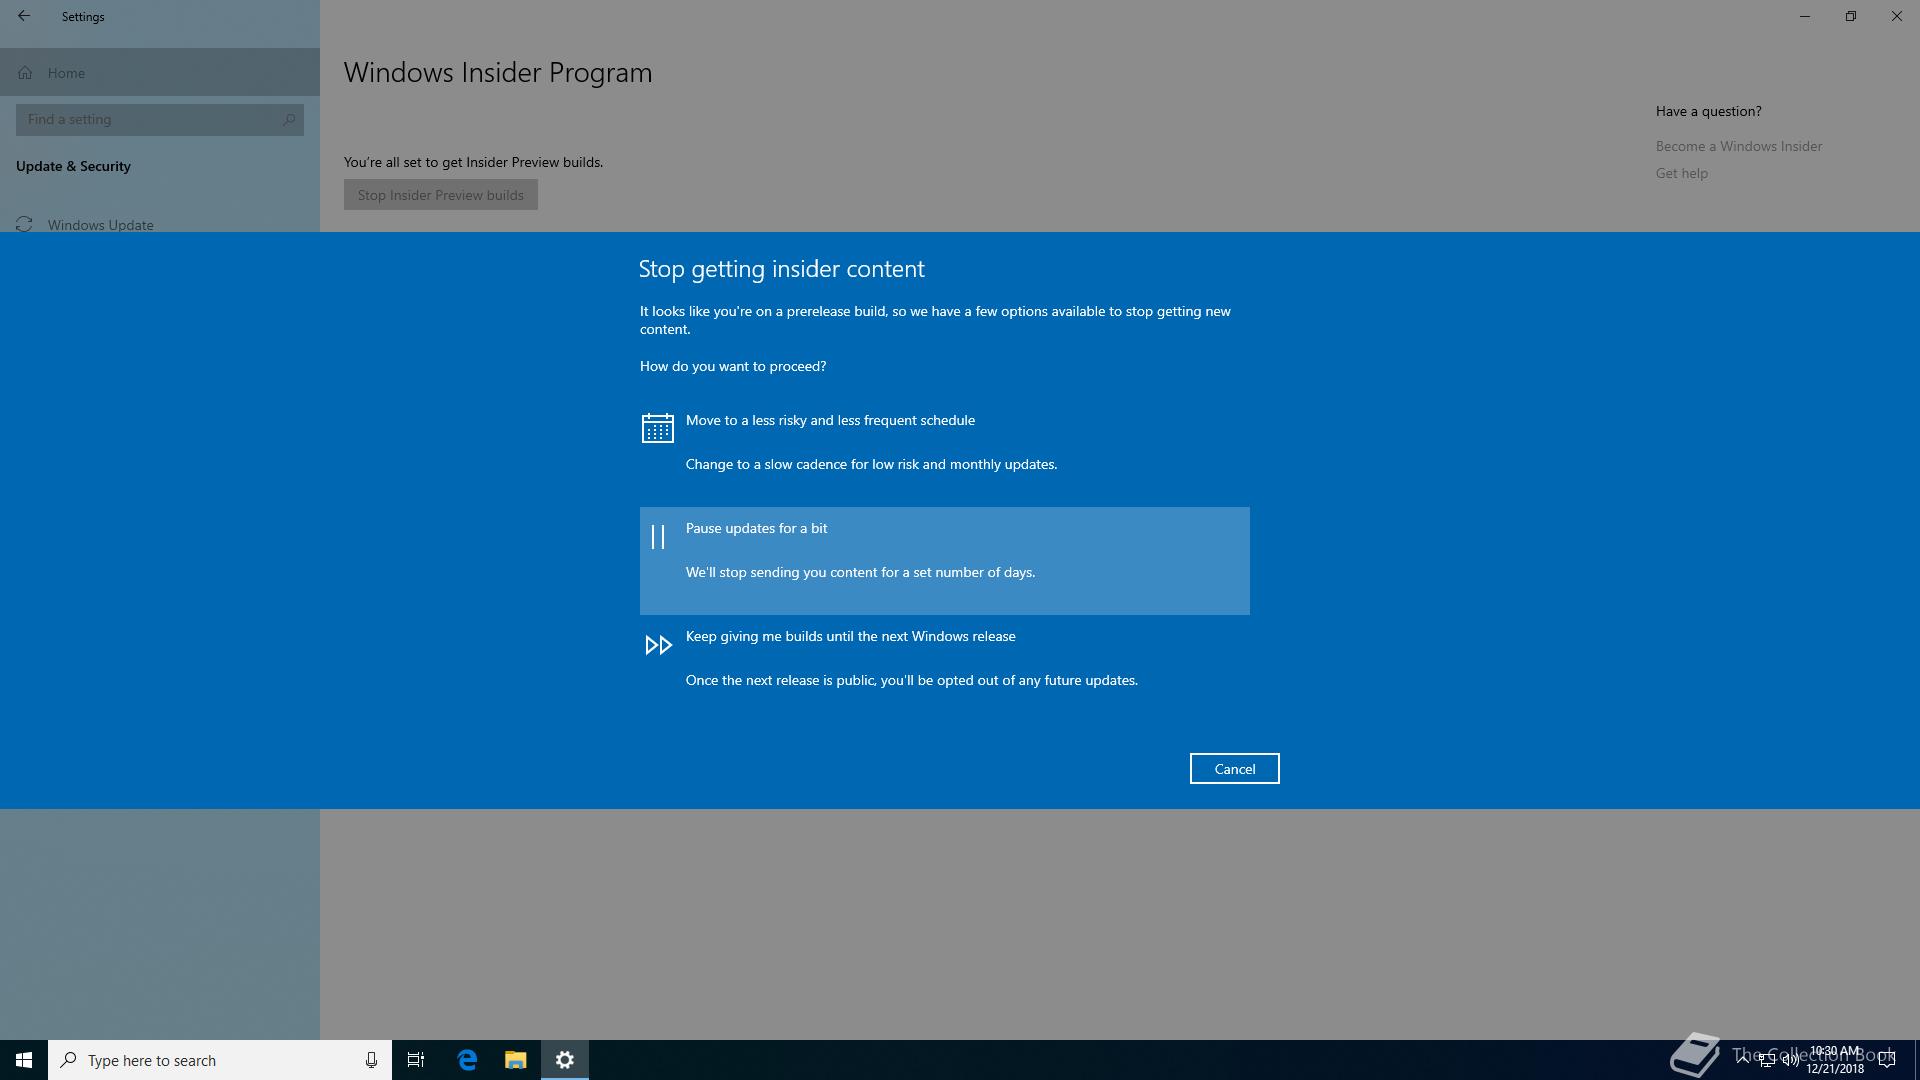
Task: Click the calendar icon for the slower schedule
Action: pos(657,428)
